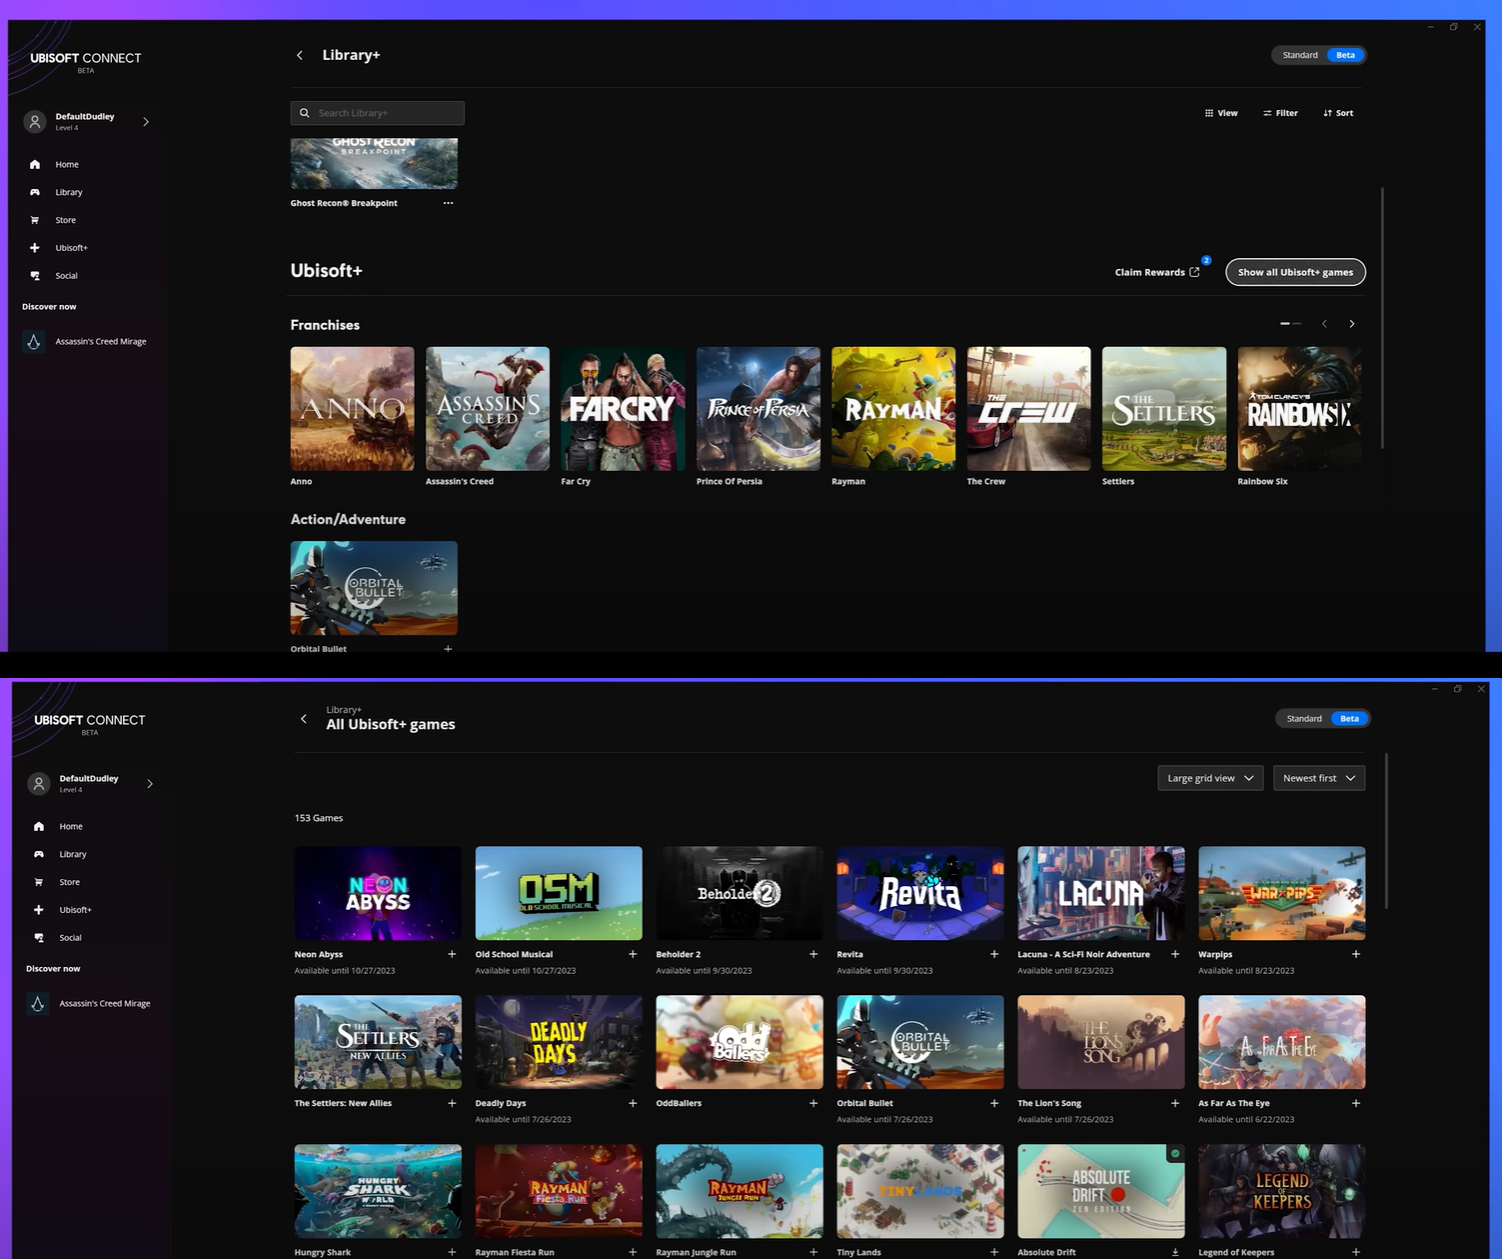Add The Lion's Song with its plus icon

click(x=1175, y=1103)
